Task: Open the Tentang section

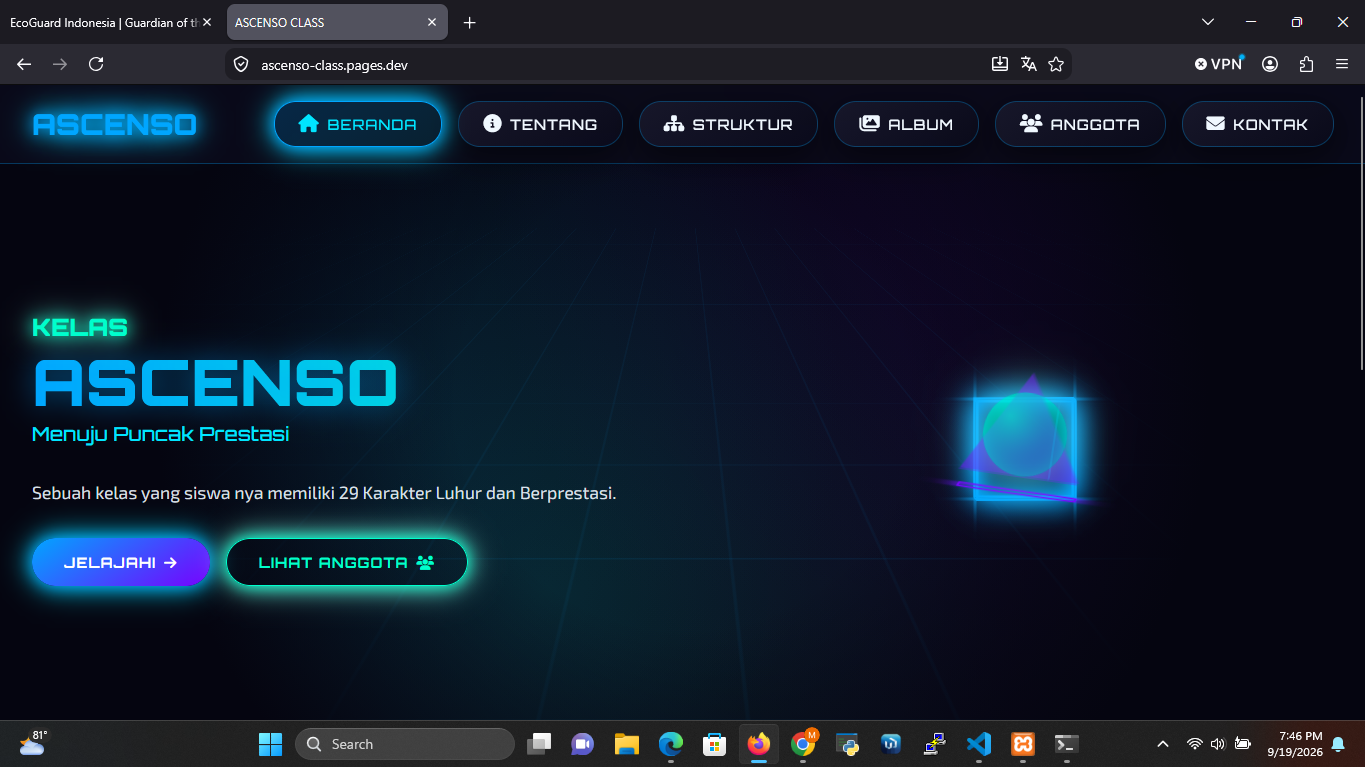Action: coord(540,124)
